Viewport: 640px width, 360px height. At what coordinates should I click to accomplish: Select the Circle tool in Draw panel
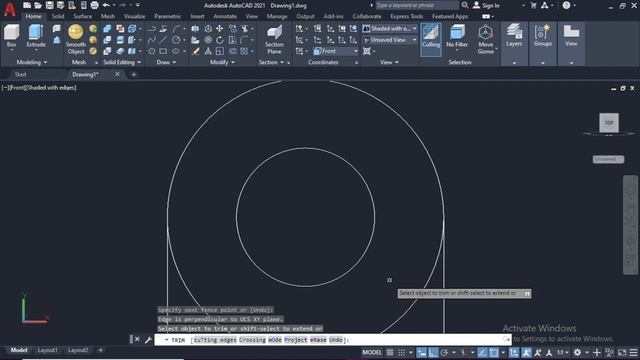pyautogui.click(x=176, y=40)
